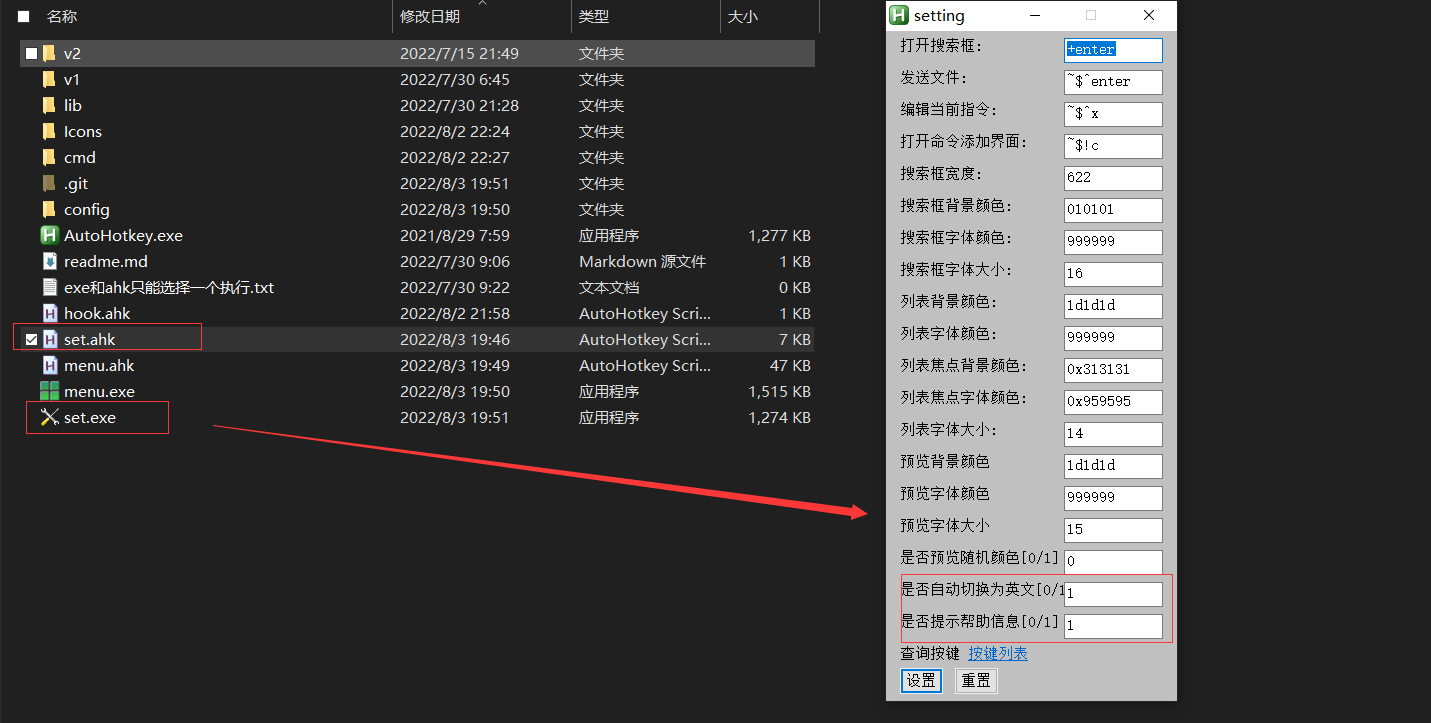Toggle the select-all checkbox in header
1431x723 pixels.
tap(23, 16)
